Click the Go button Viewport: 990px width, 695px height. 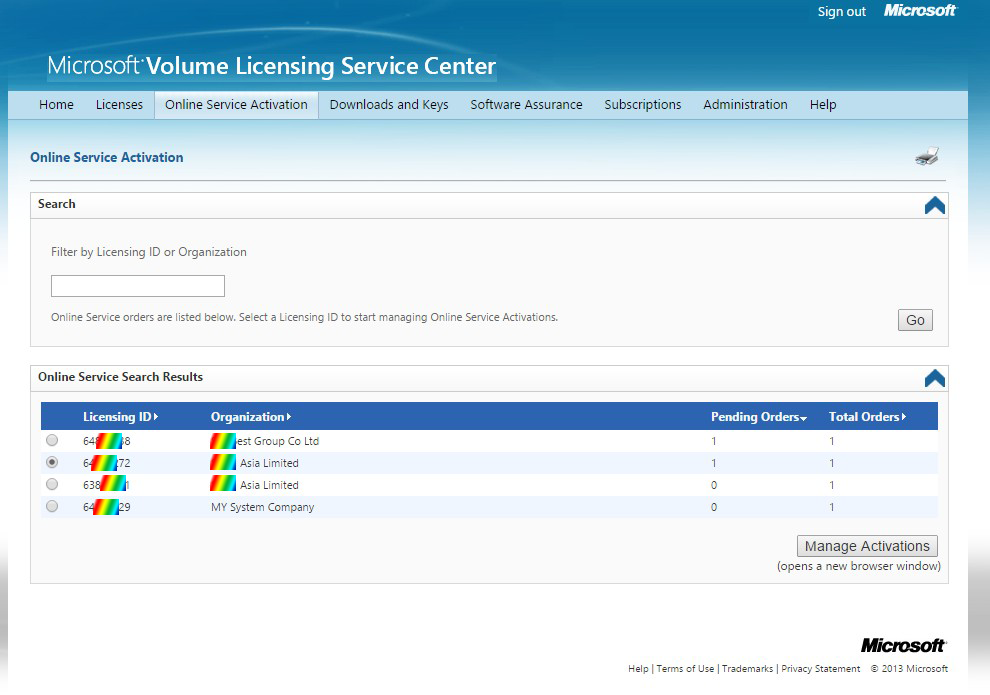915,320
